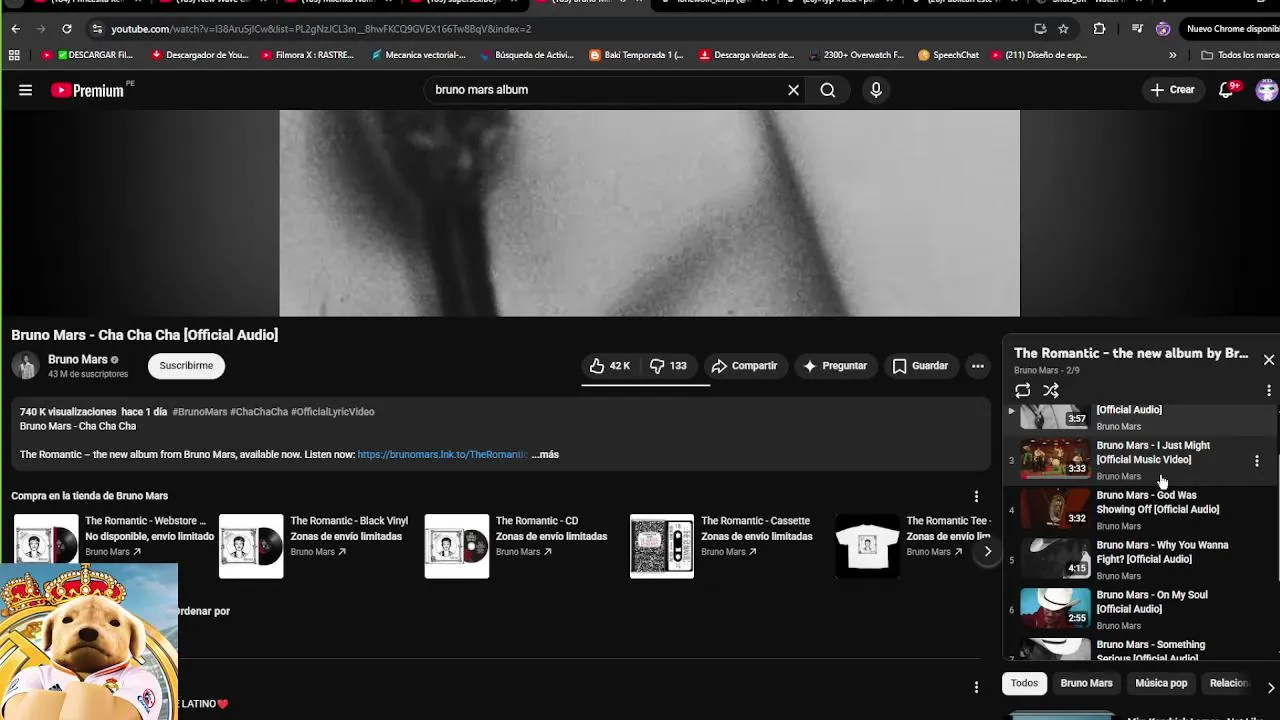This screenshot has width=1280, height=720.
Task: Open Chrome media control icon
Action: tap(1136, 29)
